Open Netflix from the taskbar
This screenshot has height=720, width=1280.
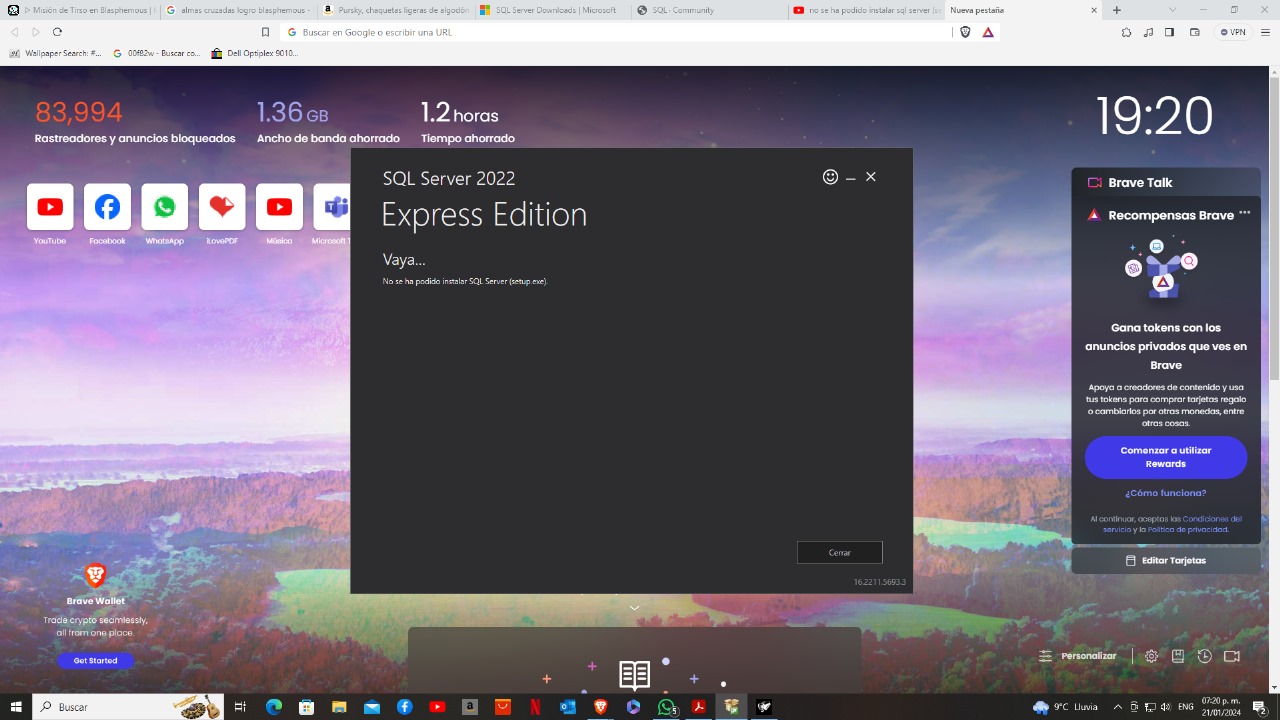[x=535, y=707]
